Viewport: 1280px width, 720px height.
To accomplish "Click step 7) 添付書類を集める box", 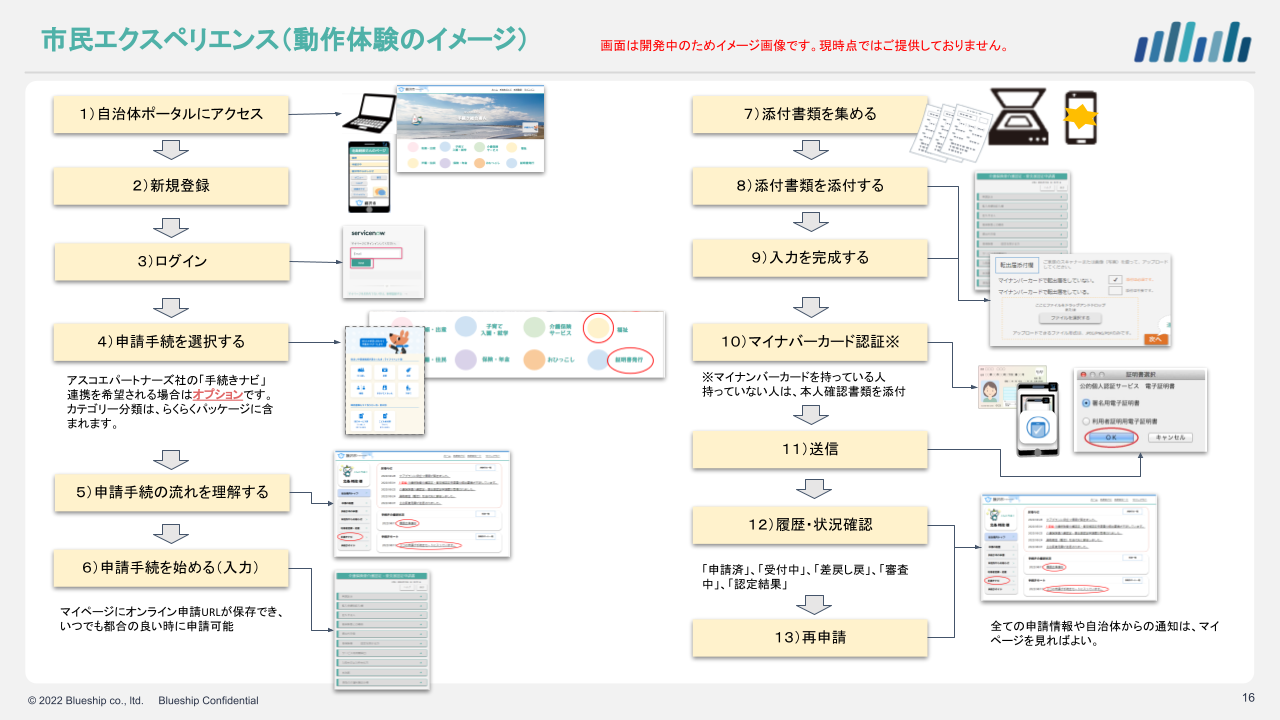I will pos(810,114).
